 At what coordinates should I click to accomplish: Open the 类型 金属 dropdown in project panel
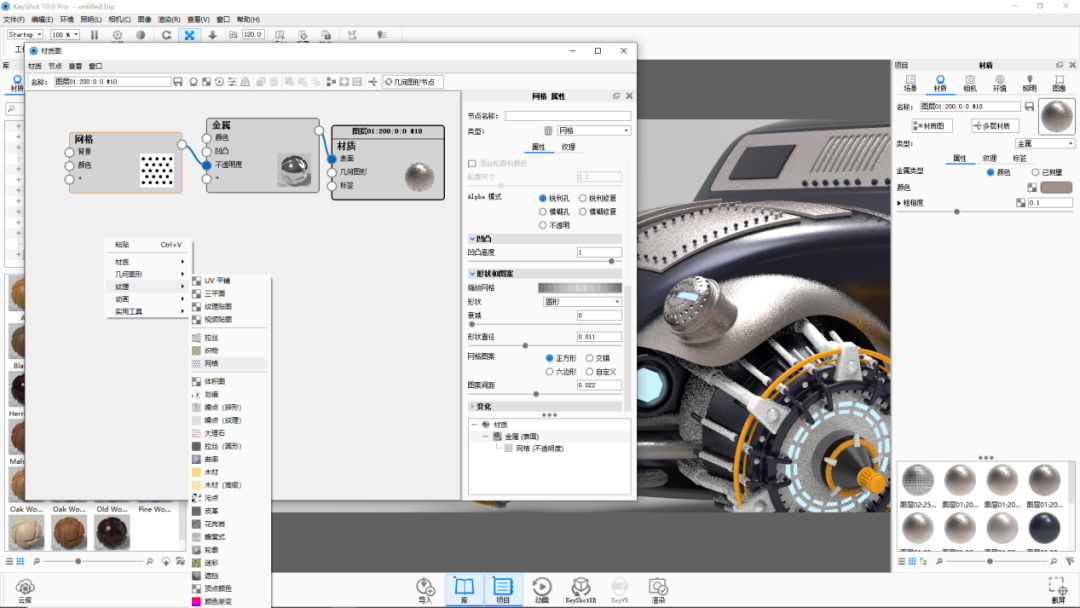click(x=1045, y=144)
